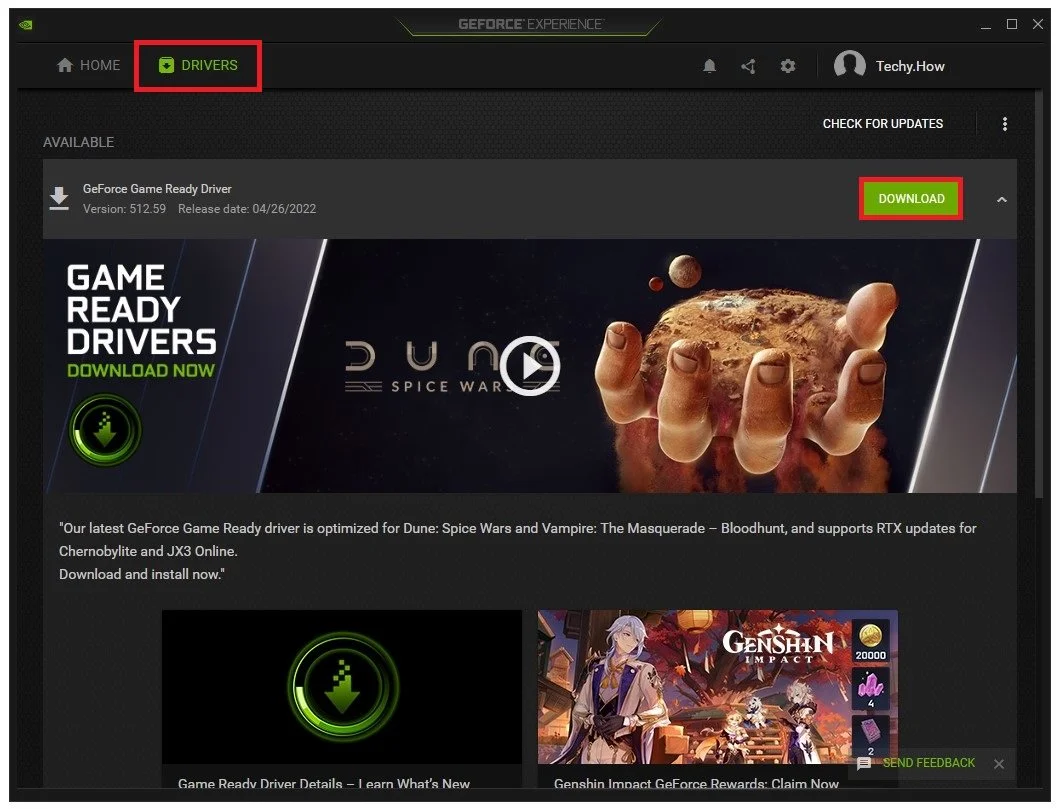Click the vertical scrollbar
This screenshot has height=809, width=1059.
(x=1039, y=295)
